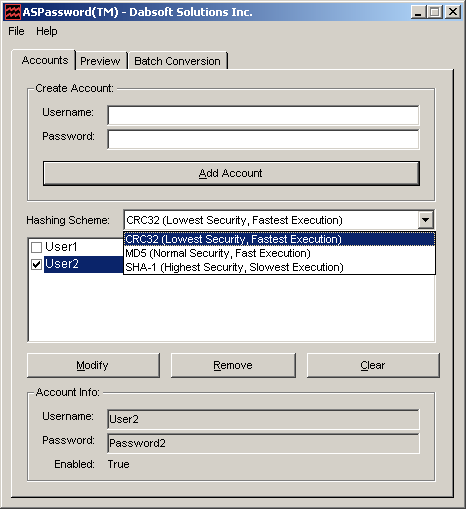The image size is (466, 509).
Task: Click the Modify button
Action: pos(93,365)
